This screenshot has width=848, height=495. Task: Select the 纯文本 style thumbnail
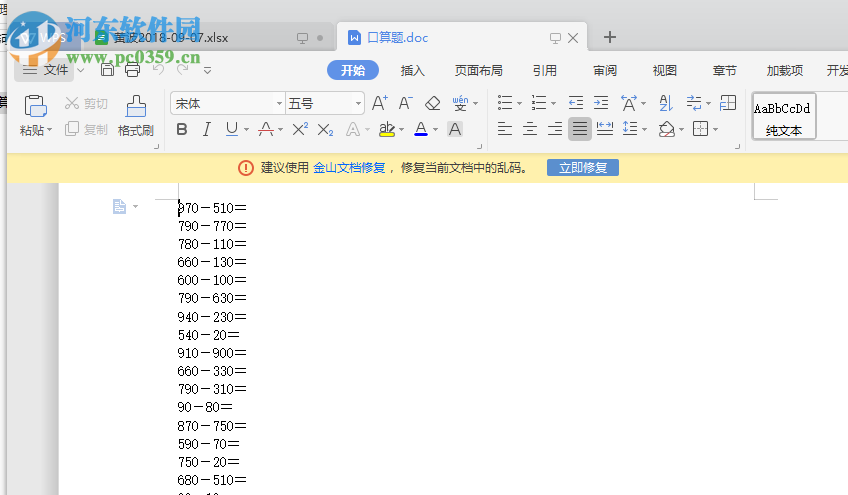pyautogui.click(x=784, y=116)
